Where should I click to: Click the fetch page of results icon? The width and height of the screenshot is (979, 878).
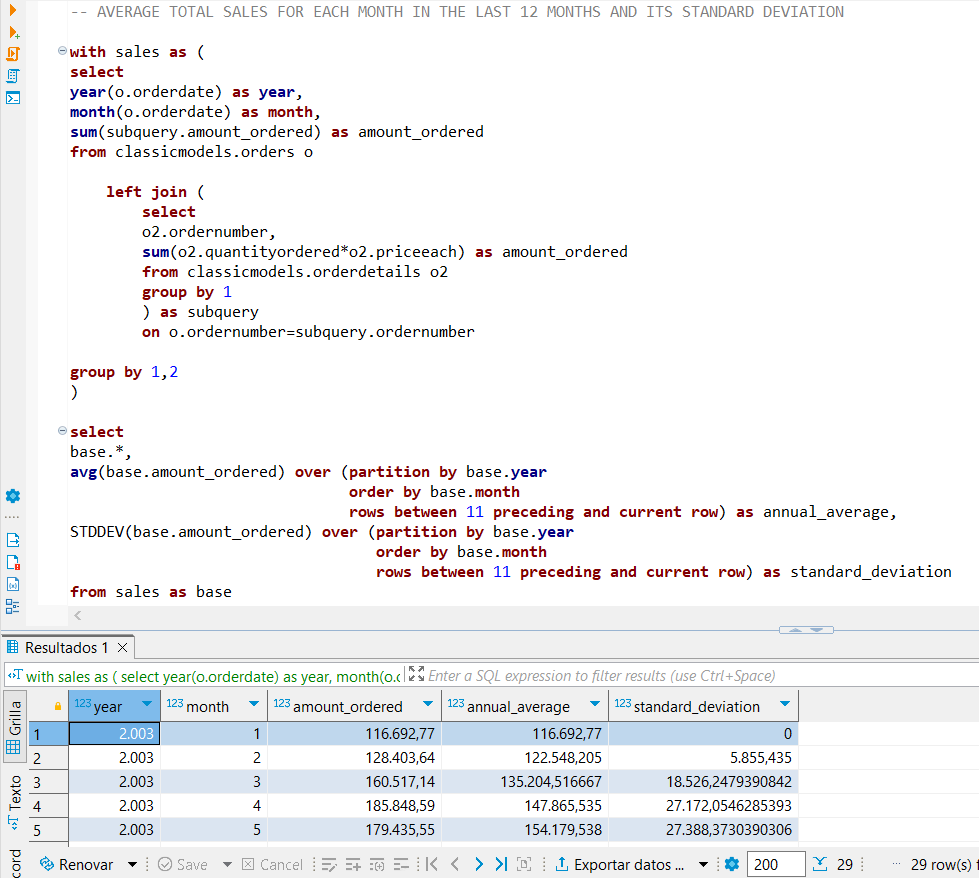pos(524,864)
